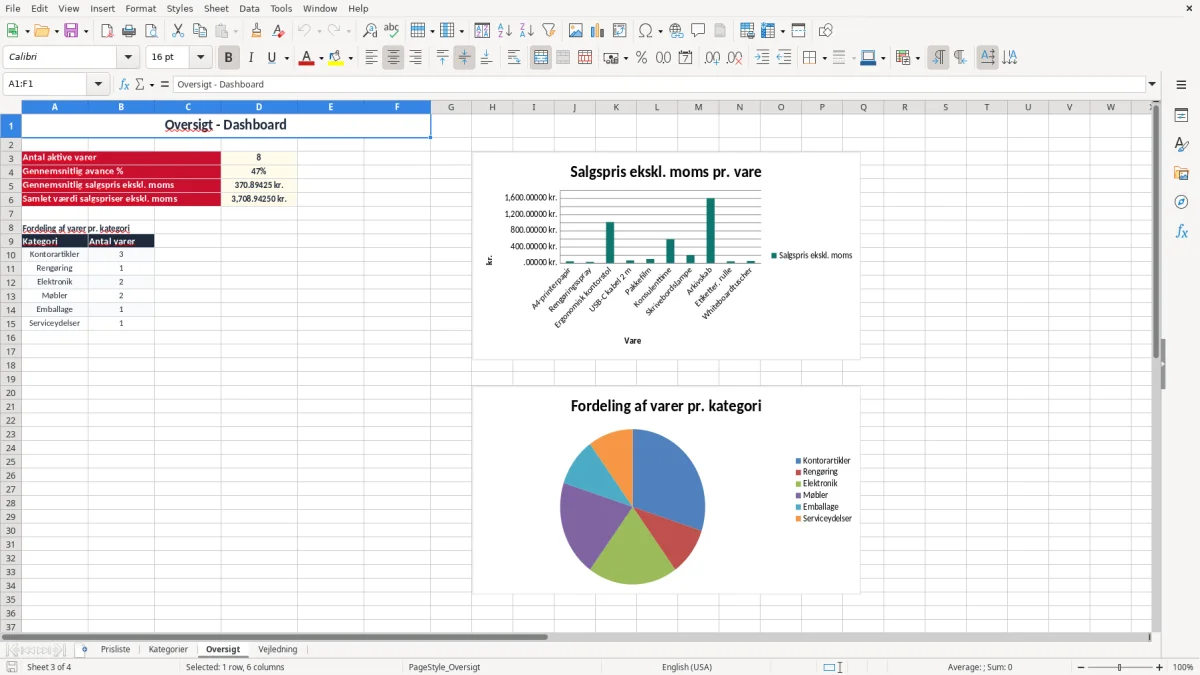Export directly as PDF
The height and width of the screenshot is (675, 1200).
pyautogui.click(x=107, y=31)
